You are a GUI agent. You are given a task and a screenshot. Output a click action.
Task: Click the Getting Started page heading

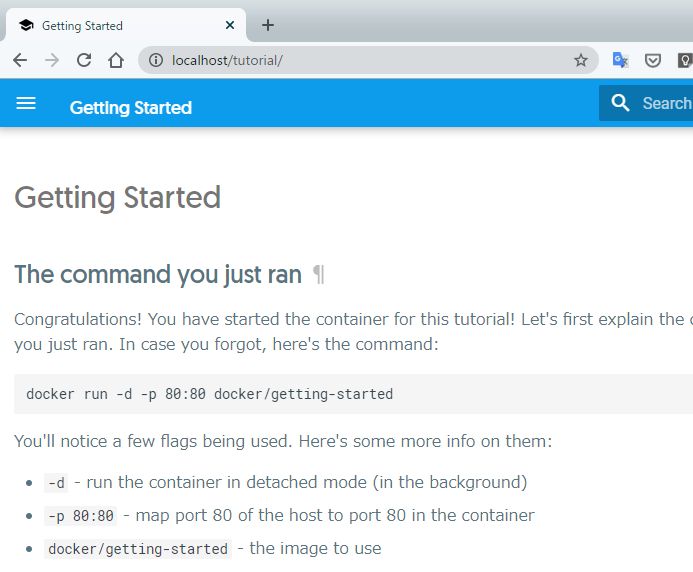[x=118, y=197]
